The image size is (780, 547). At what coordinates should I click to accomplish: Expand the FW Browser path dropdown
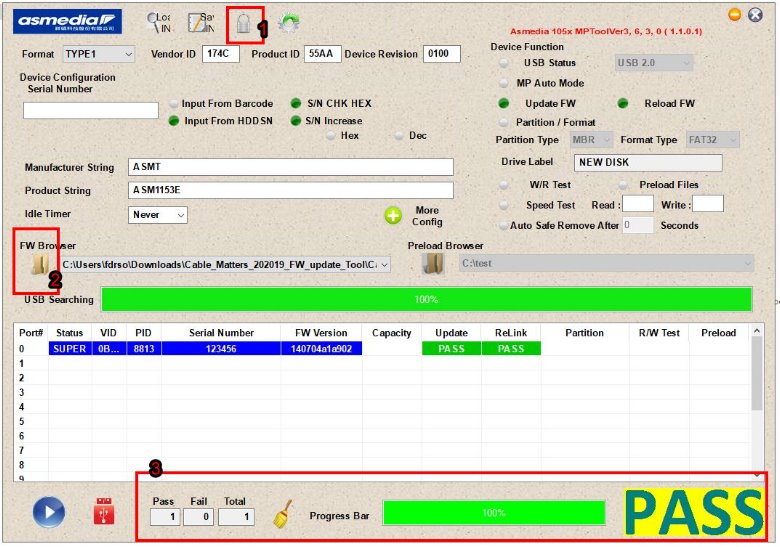385,265
